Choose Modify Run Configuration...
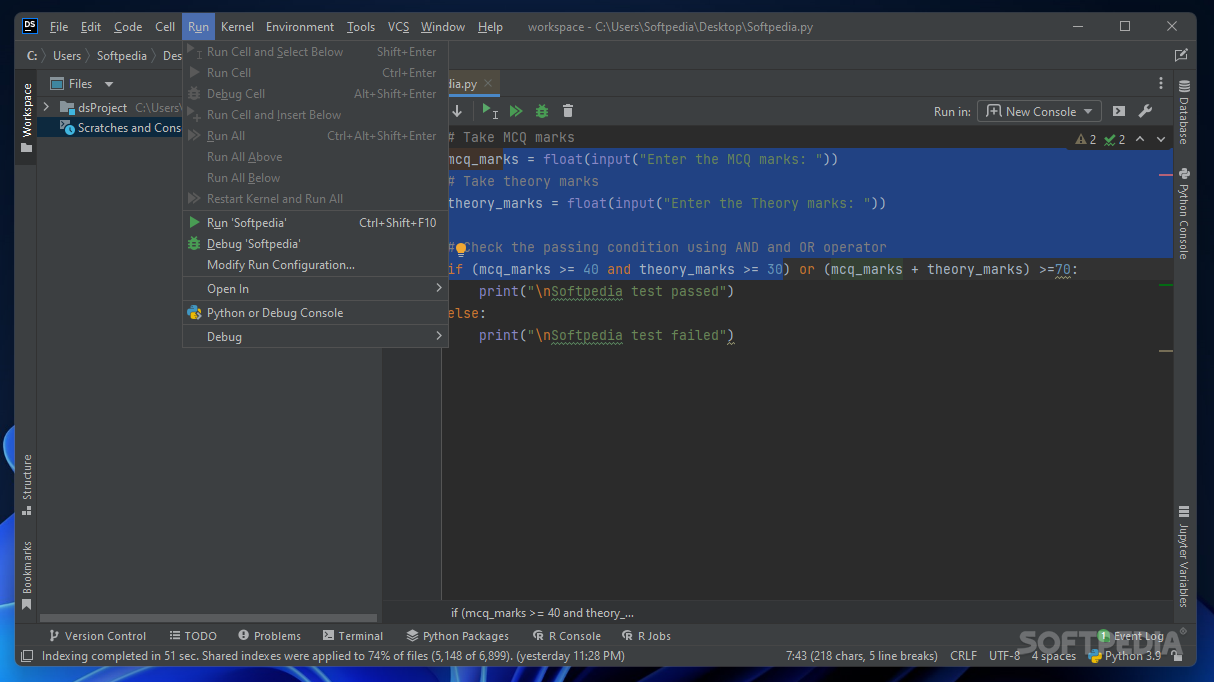This screenshot has height=682, width=1214. pos(315,265)
